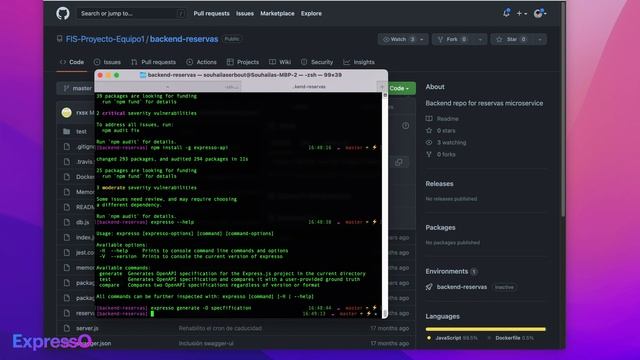Open the commit author avatar

(67, 113)
